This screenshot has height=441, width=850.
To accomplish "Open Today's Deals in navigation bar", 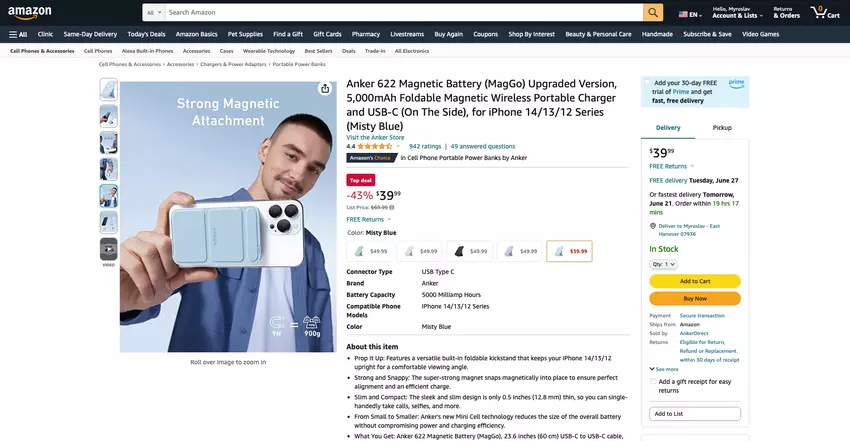I will pos(146,34).
